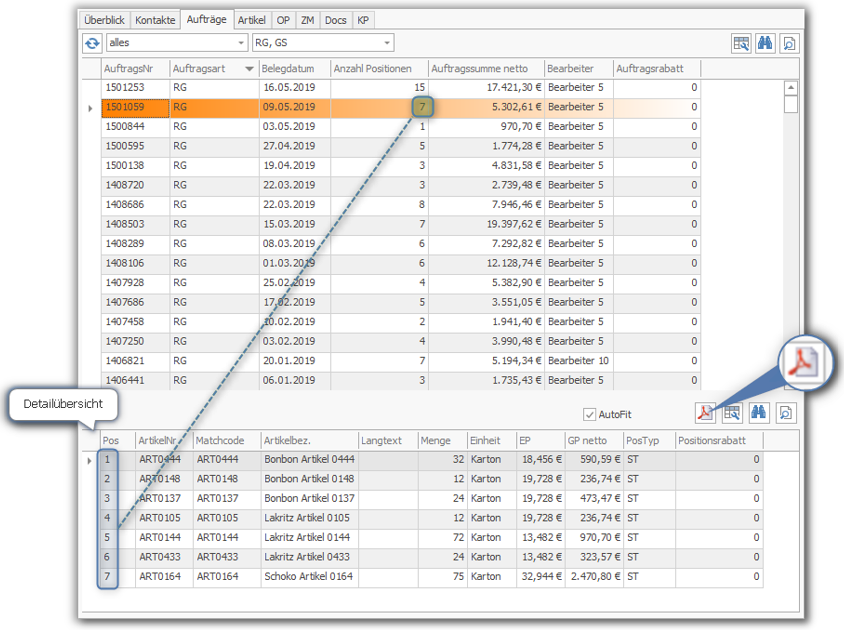Screen dimensions: 844x630
Task: Sort by the AuftragsNr column header
Action: tap(136, 69)
